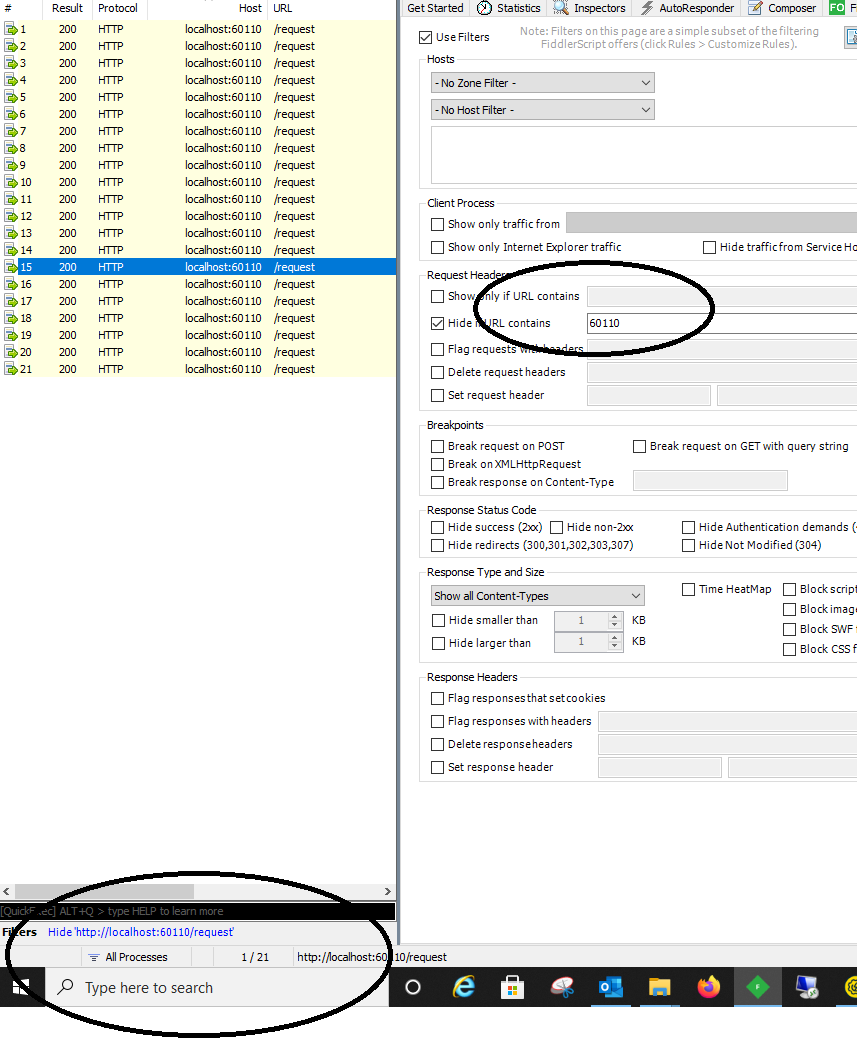Image resolution: width=857 pixels, height=1045 pixels.
Task: Open remote desktop icon in taskbar
Action: [807, 987]
